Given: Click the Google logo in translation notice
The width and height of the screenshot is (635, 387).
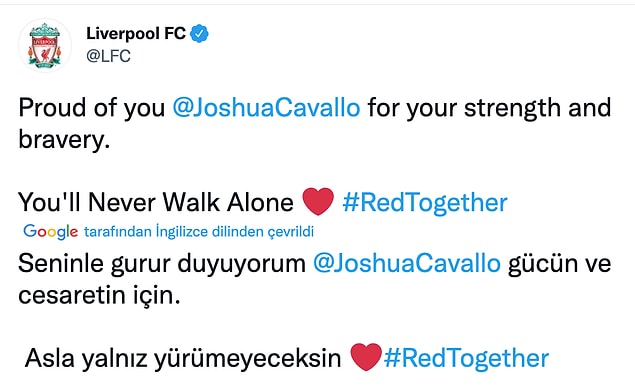Looking at the screenshot, I should 51,232.
